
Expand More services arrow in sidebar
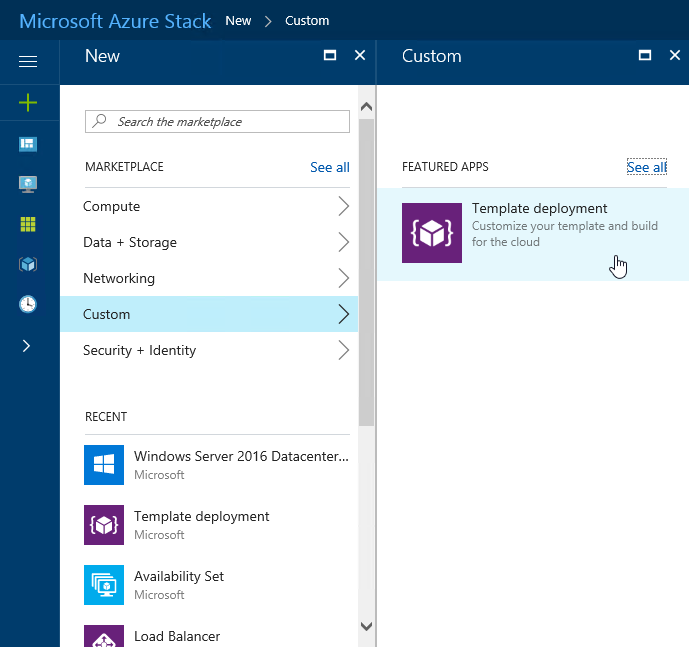point(26,346)
